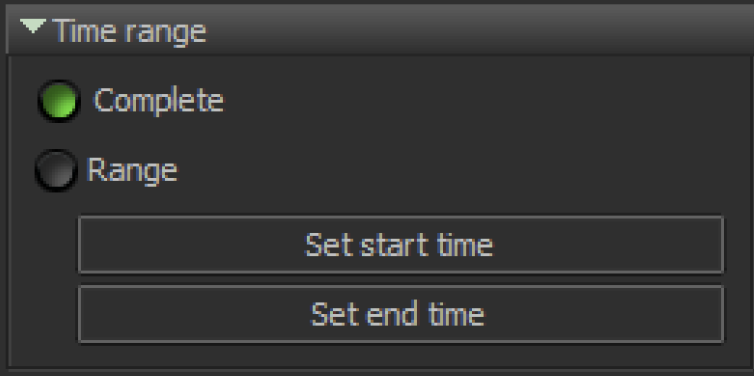This screenshot has height=376, width=754.
Task: Click the Complete option label text
Action: pos(158,101)
